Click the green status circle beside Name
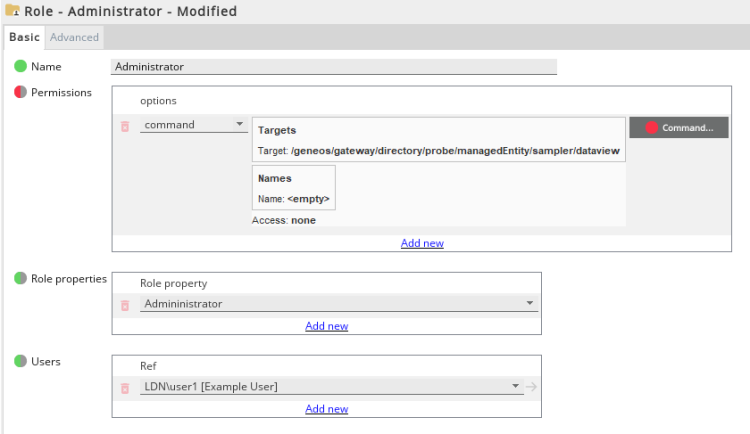750x434 pixels. coord(20,67)
